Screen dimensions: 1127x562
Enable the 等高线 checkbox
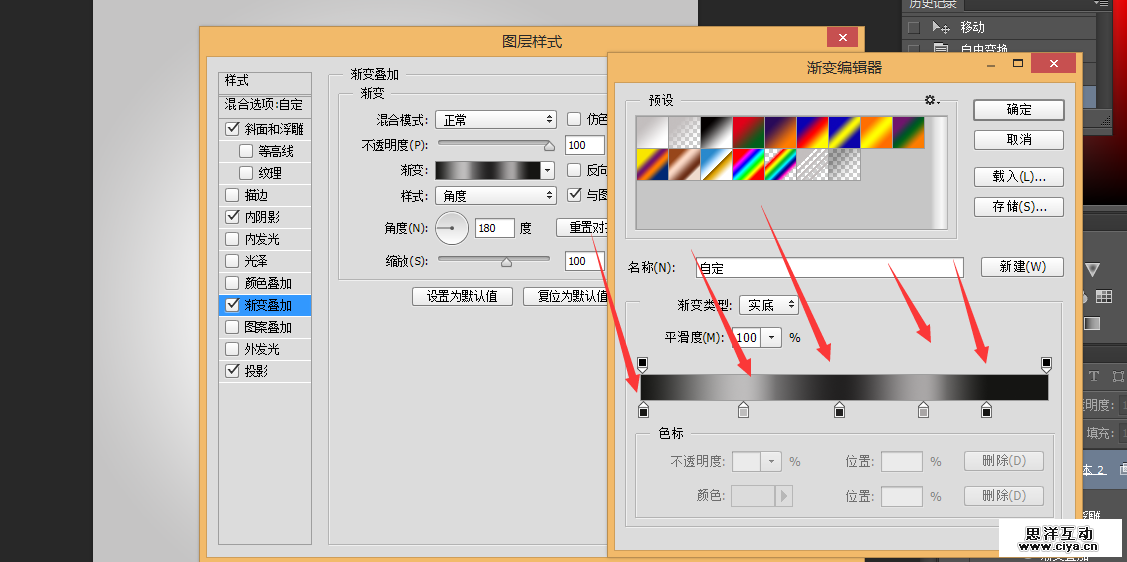tap(246, 151)
